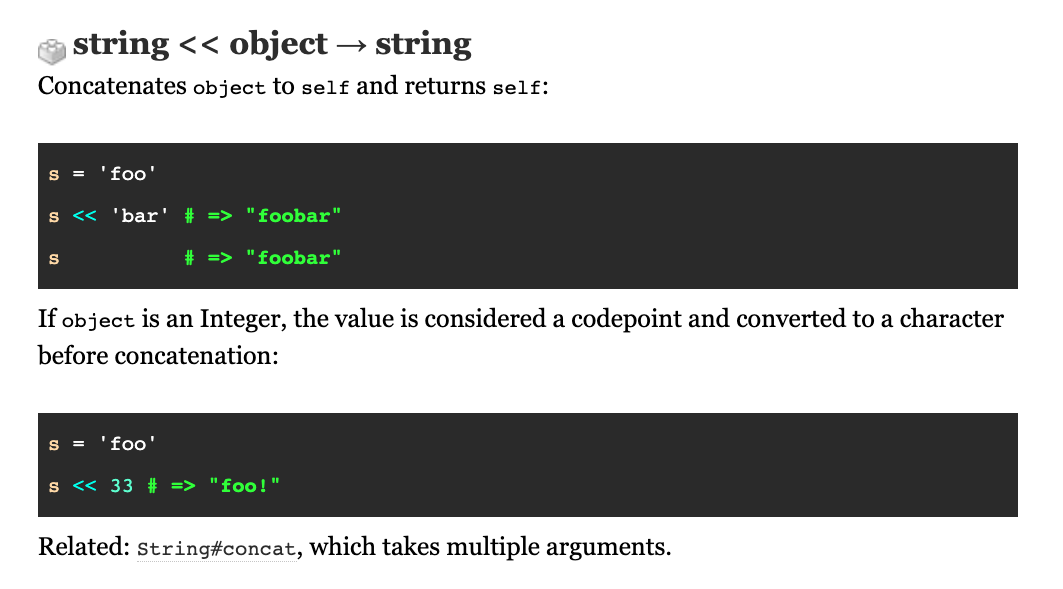The width and height of the screenshot is (1063, 589).
Task: Click the lone variable s on the third code line
Action: 54,259
